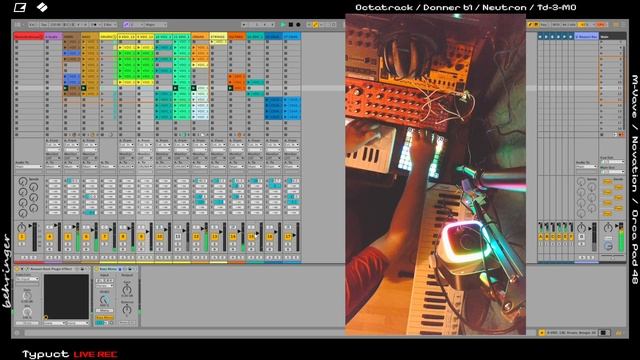Open the first track's Audio To dropdown
Viewport: 640px width, 360px height.
coord(29,167)
